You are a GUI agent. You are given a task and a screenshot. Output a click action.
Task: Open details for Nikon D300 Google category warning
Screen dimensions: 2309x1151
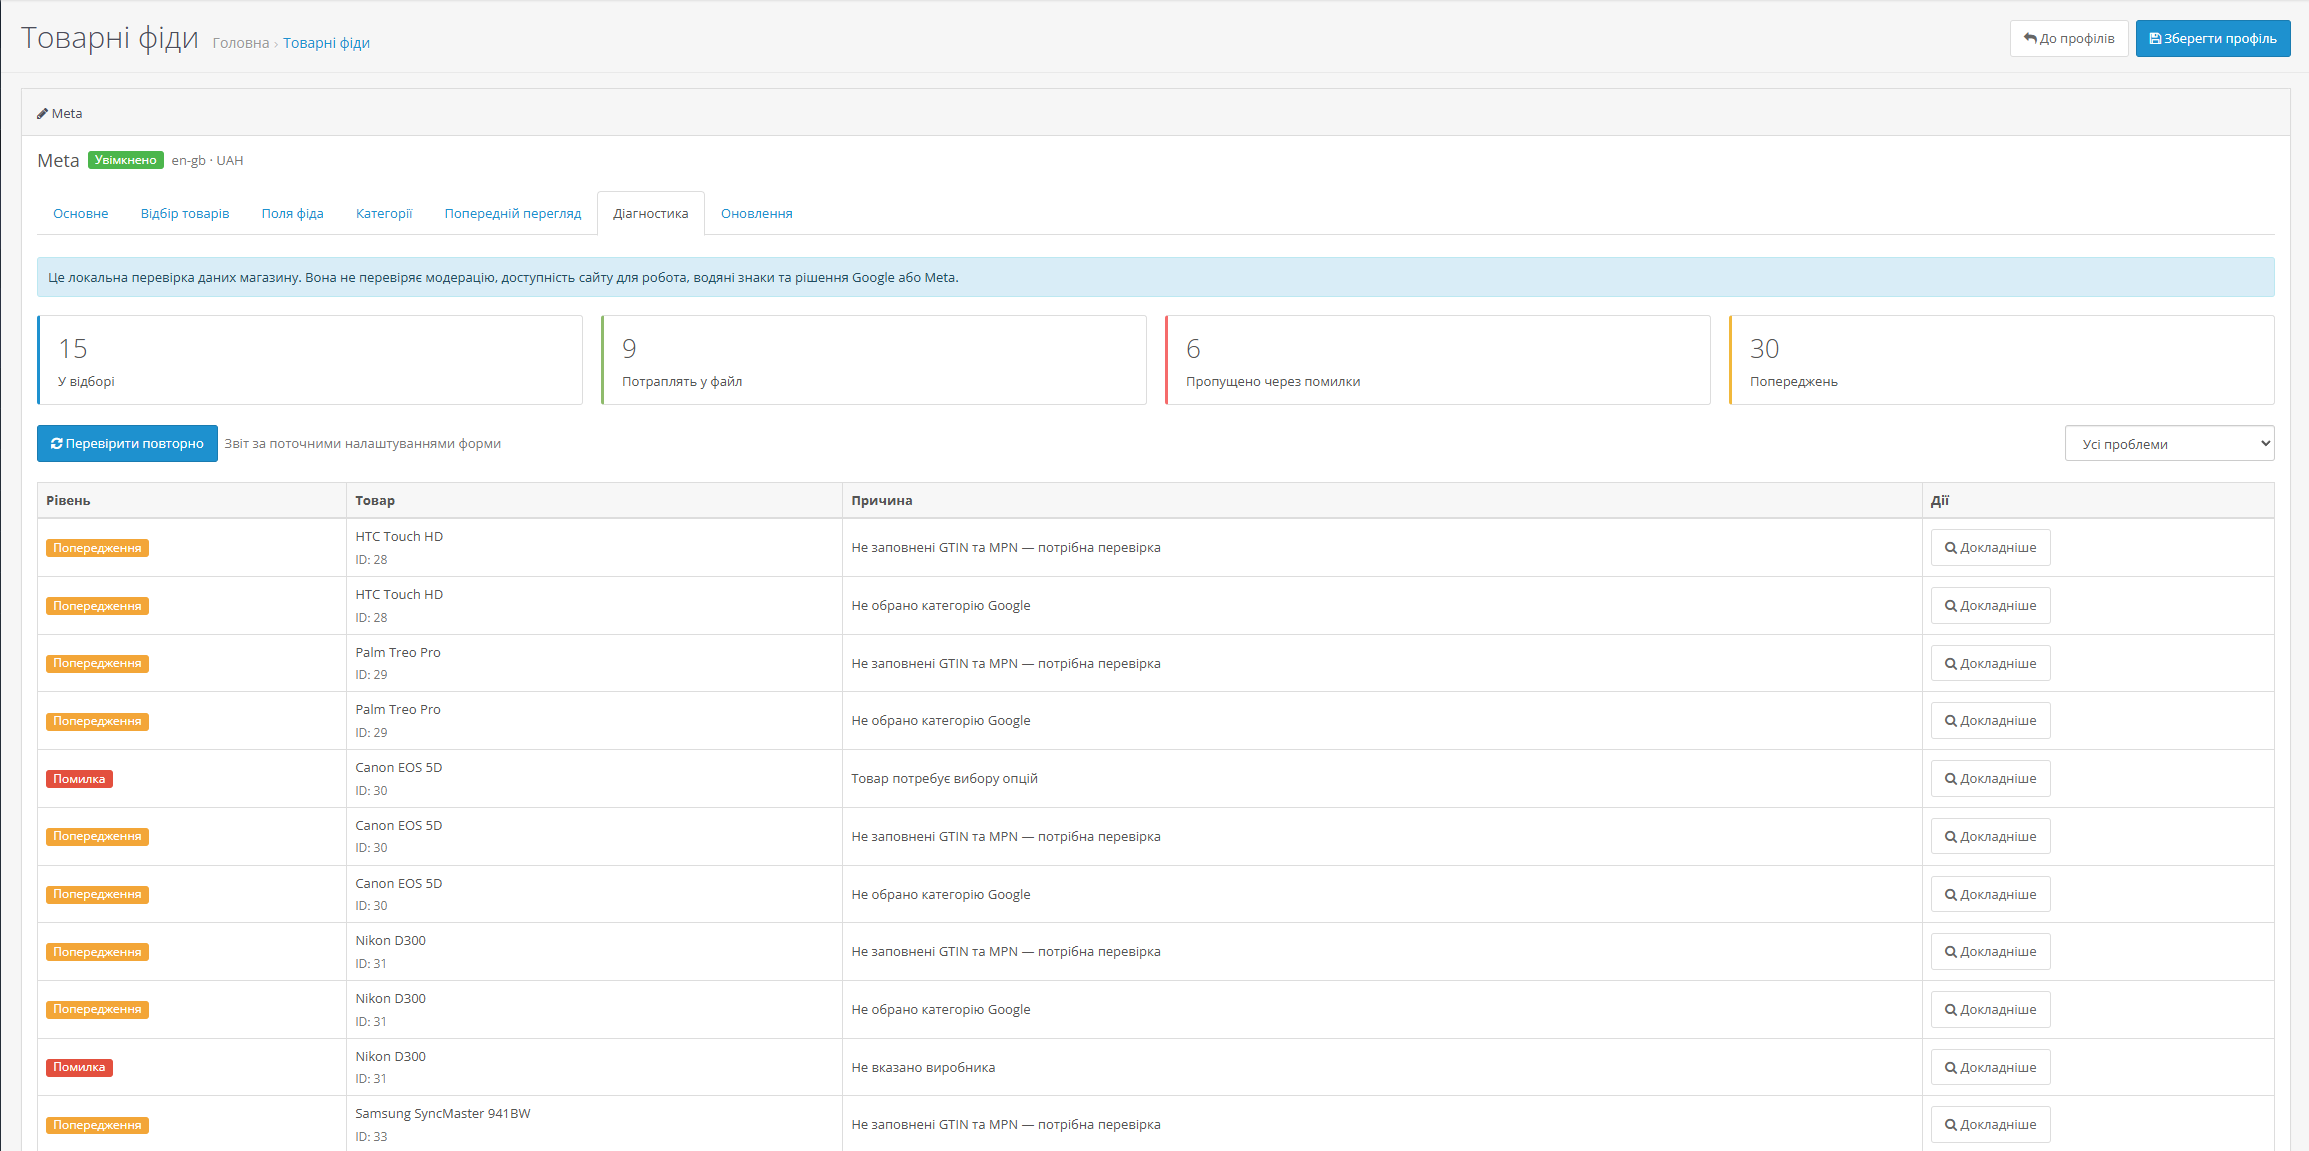[x=1990, y=1010]
